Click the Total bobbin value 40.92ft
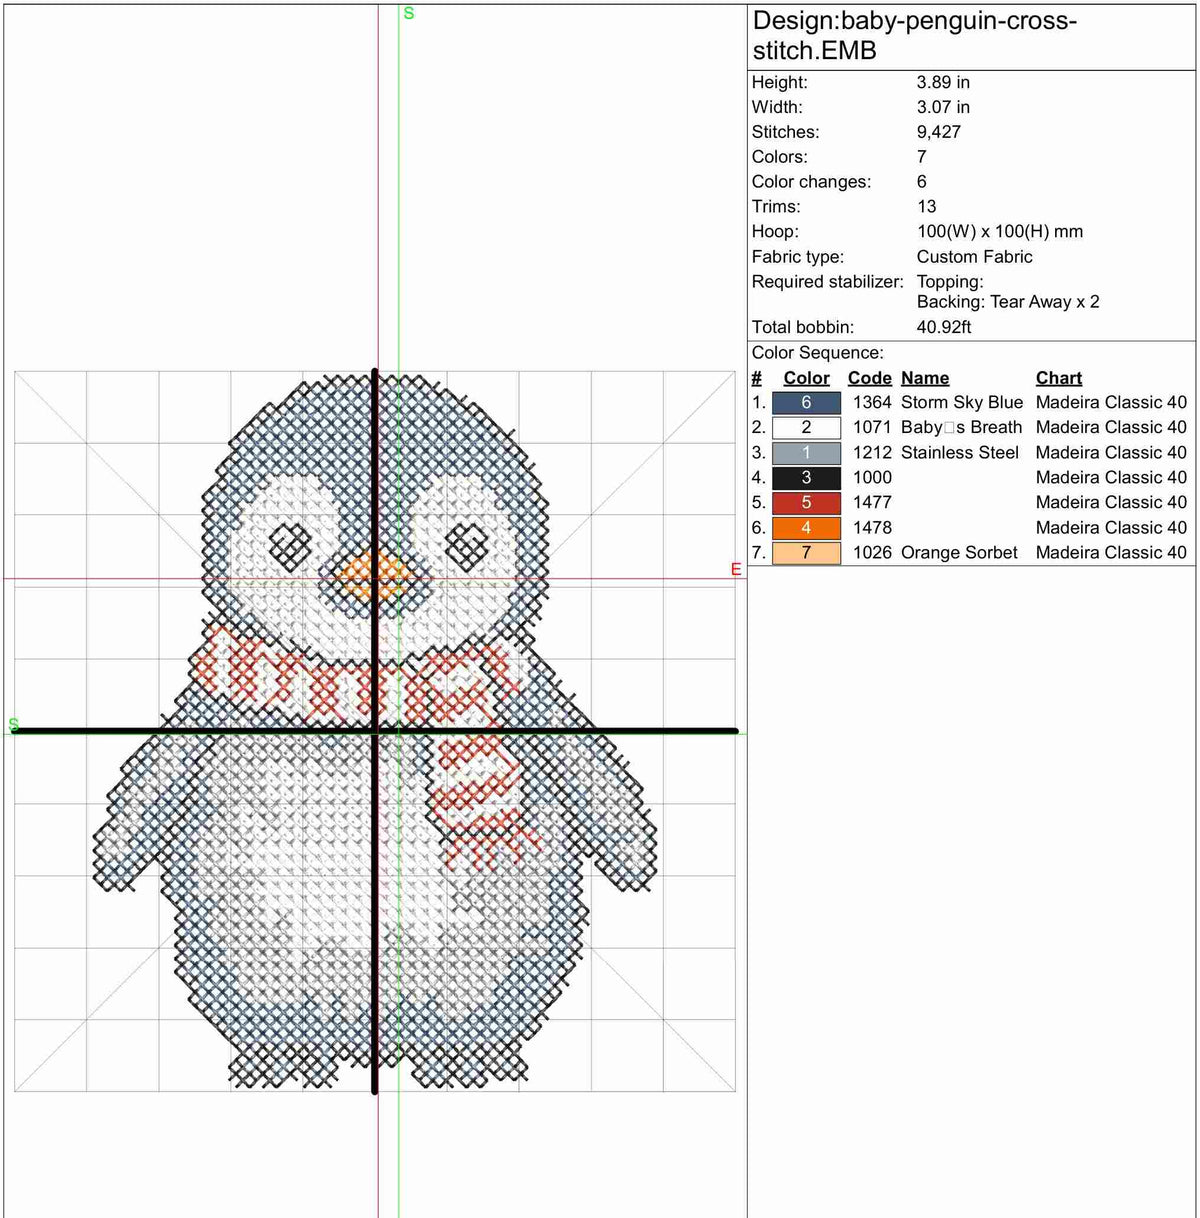Image resolution: width=1200 pixels, height=1218 pixels. pyautogui.click(x=944, y=327)
